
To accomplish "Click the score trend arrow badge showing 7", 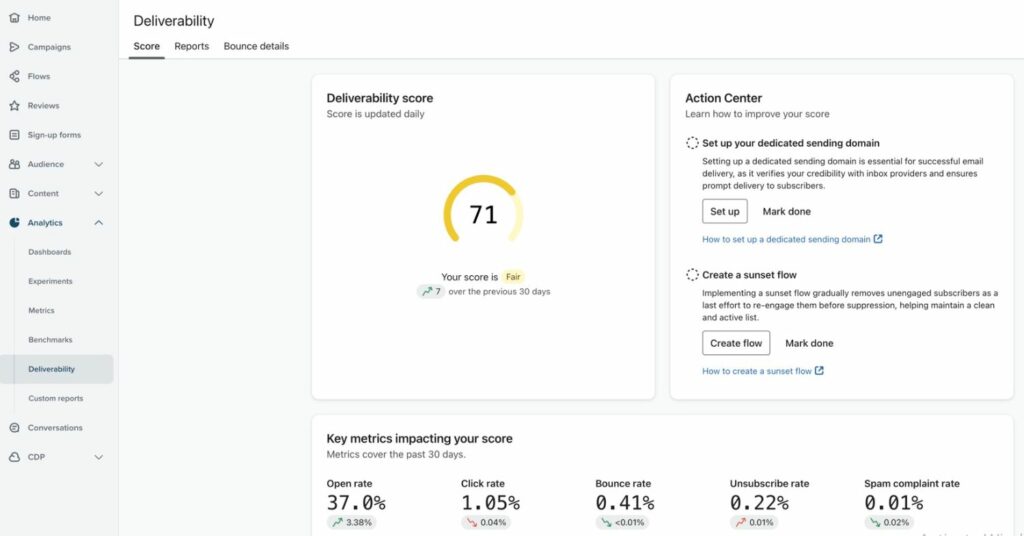I will [431, 292].
